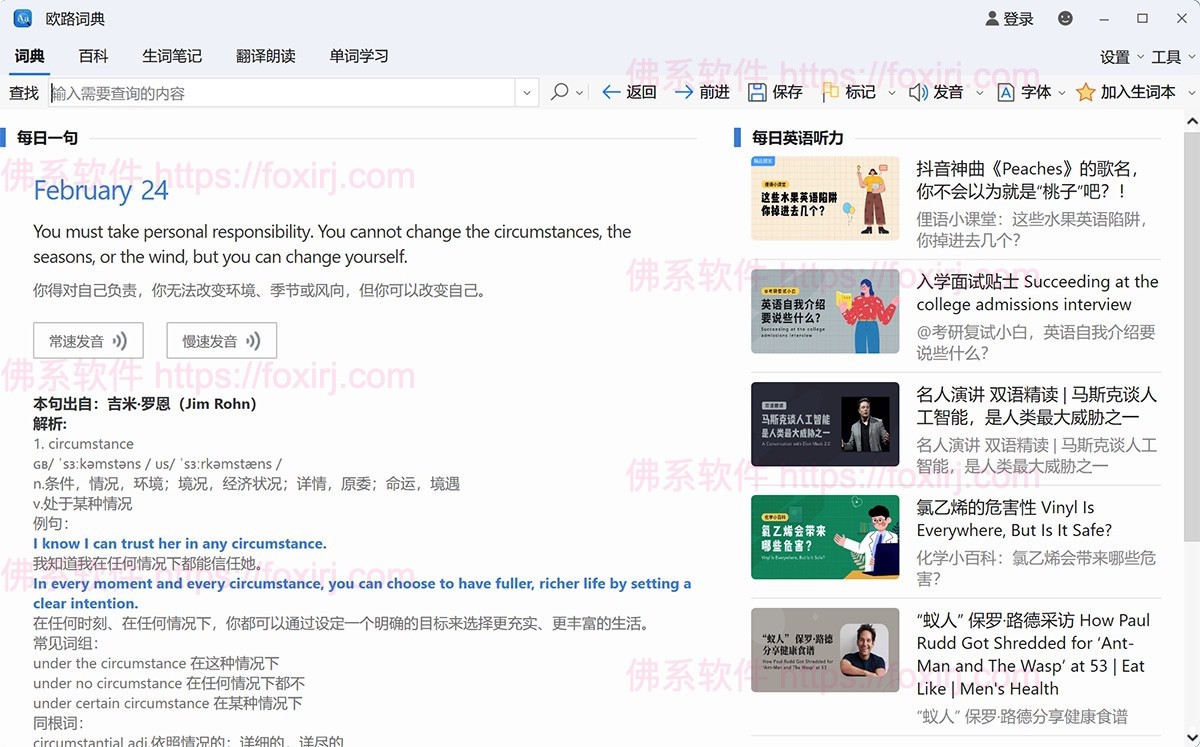1200x747 pixels.
Task: Switch to the 百科 tab
Action: coord(93,56)
